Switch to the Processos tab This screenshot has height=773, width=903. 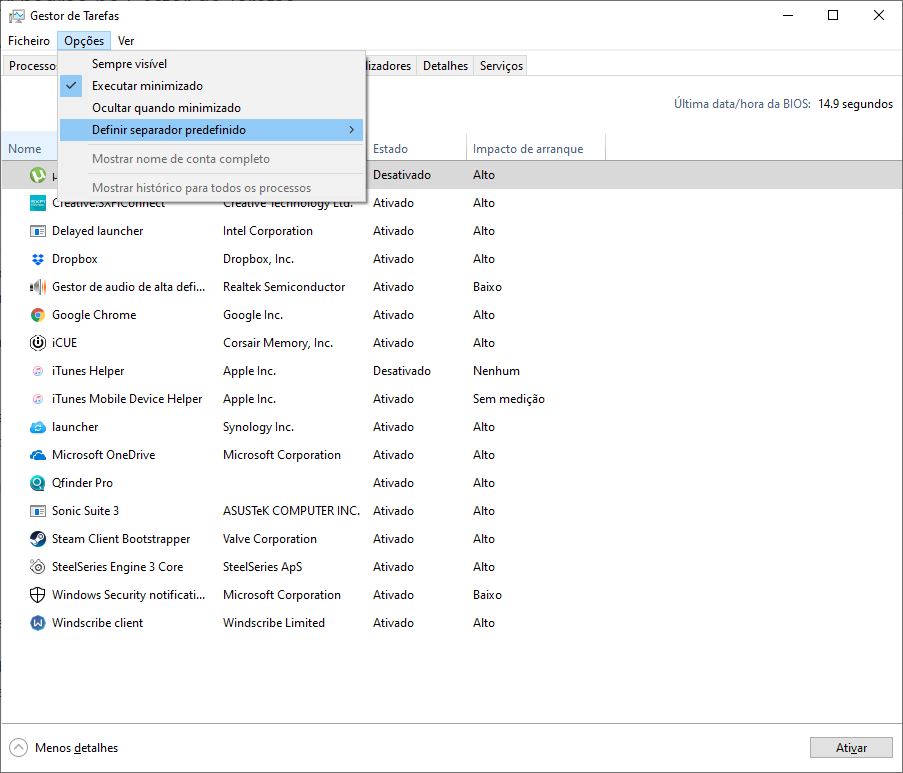[x=31, y=66]
